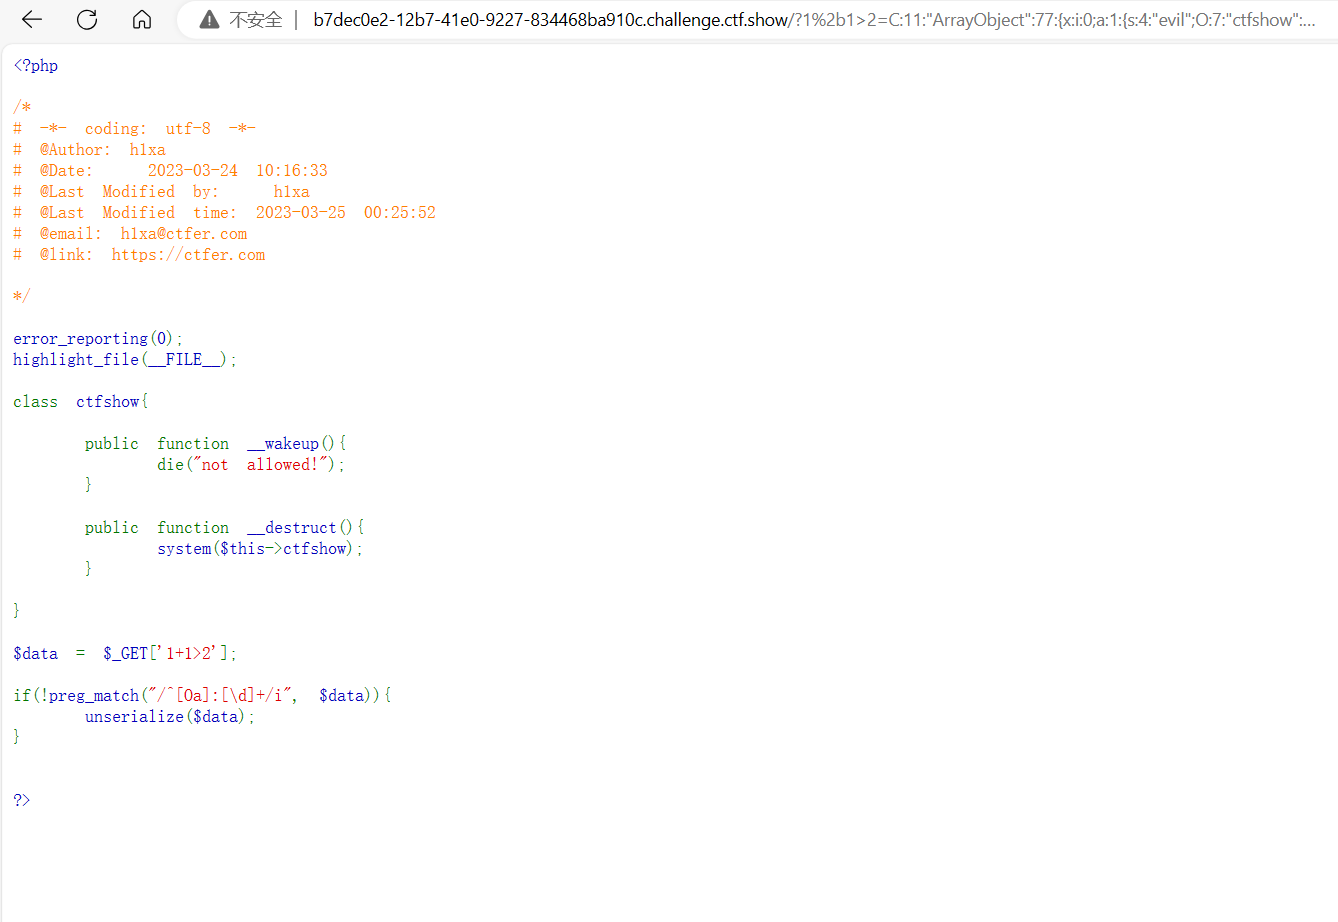This screenshot has height=922, width=1338.
Task: Click the h1xa@ctfer.com email text
Action: click(183, 233)
